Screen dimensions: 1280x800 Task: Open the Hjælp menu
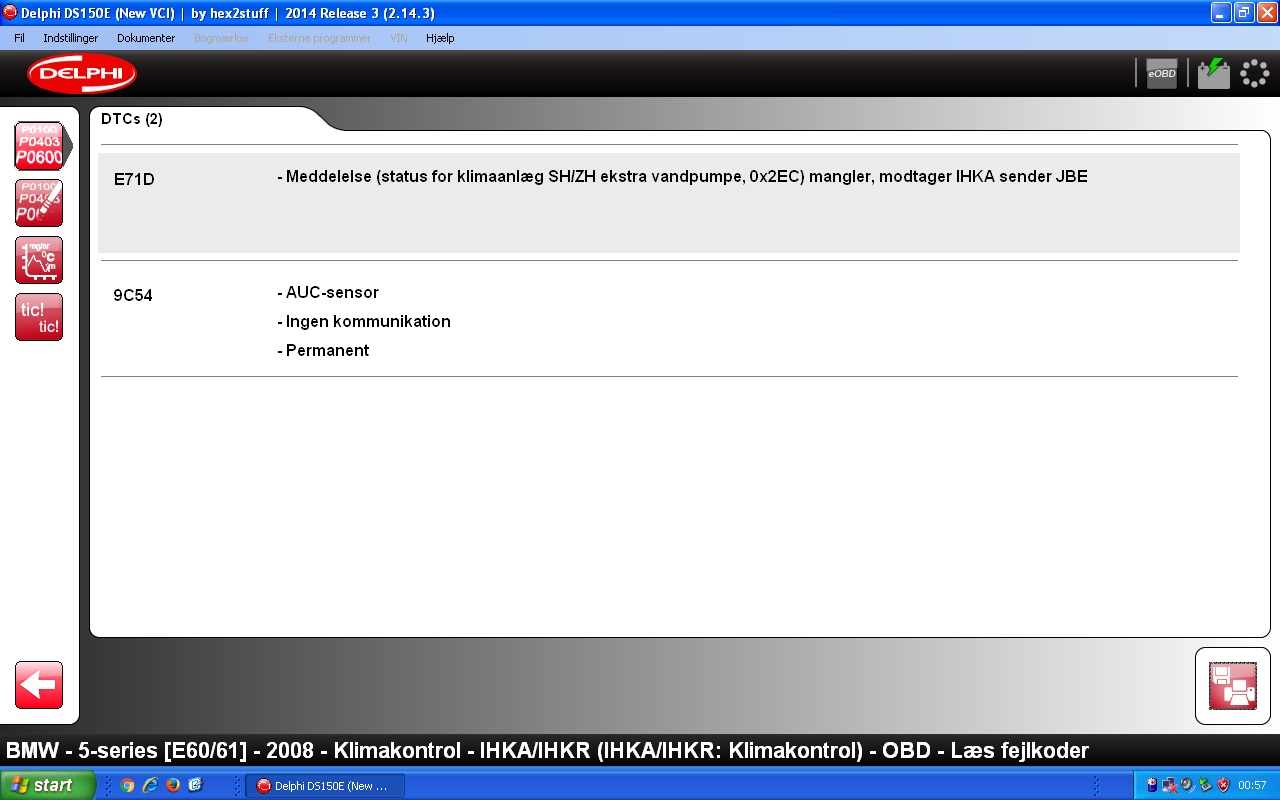tap(440, 38)
